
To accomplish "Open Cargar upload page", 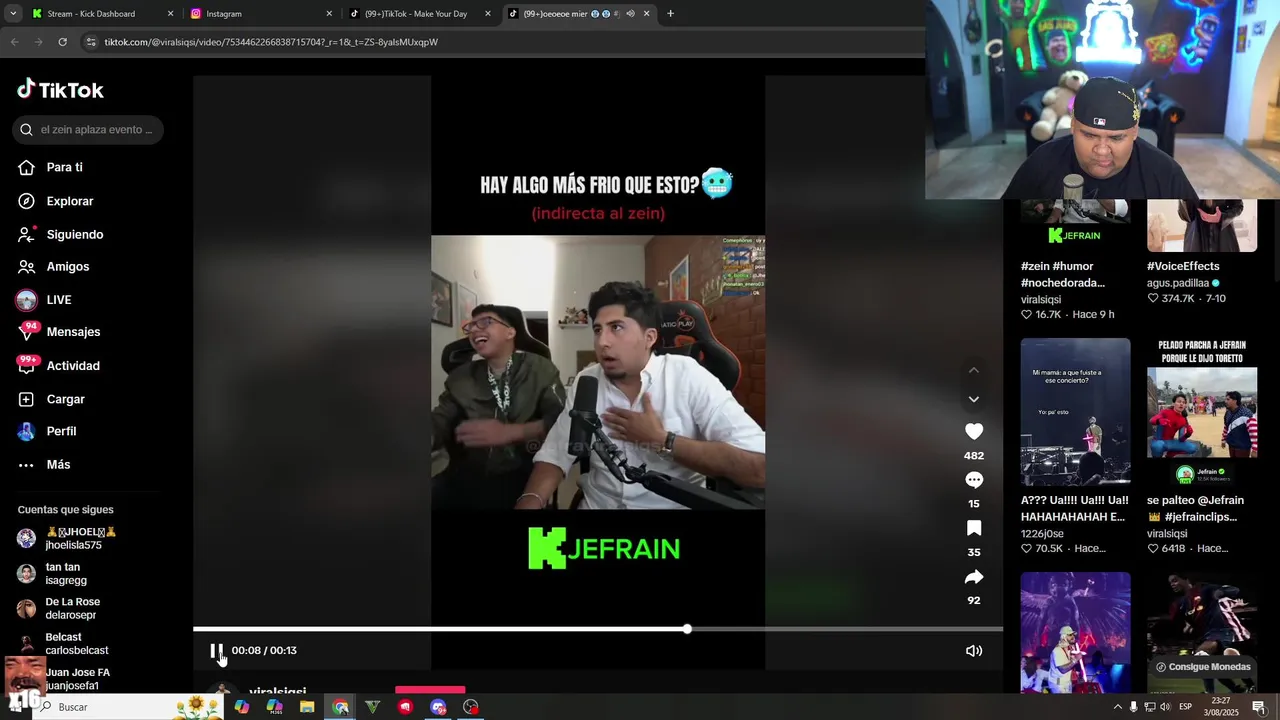I will (x=65, y=399).
